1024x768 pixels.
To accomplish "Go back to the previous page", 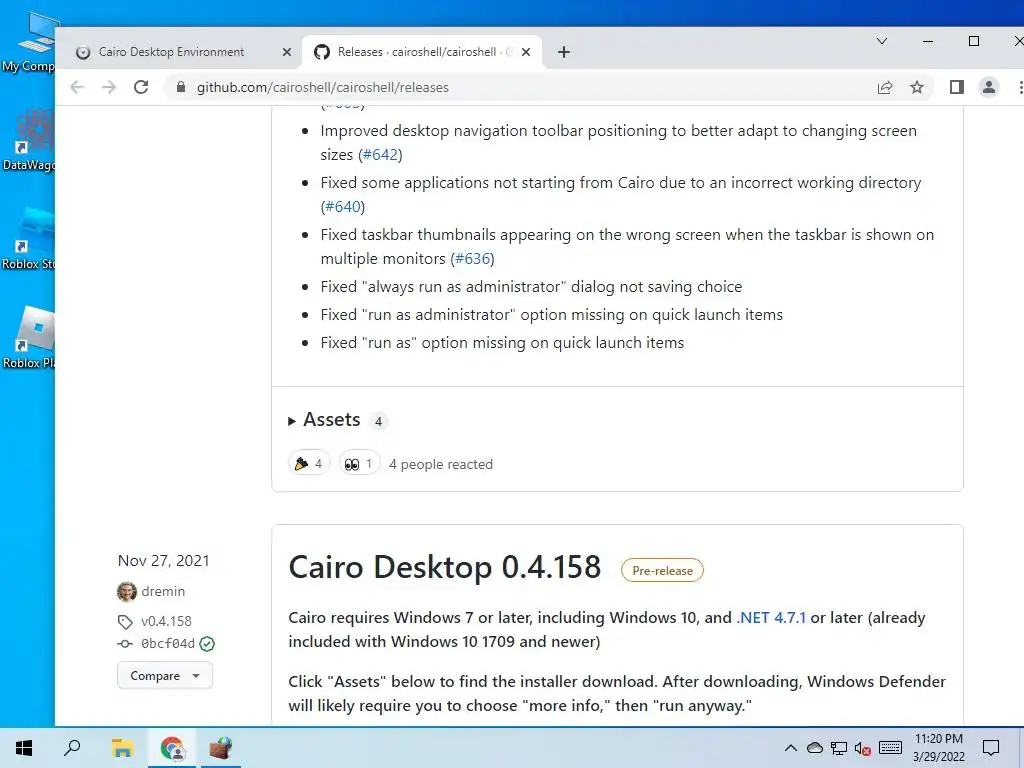I will (x=77, y=87).
